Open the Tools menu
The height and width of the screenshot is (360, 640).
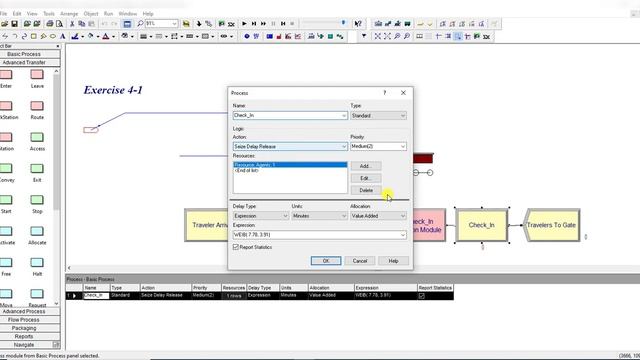[x=49, y=13]
